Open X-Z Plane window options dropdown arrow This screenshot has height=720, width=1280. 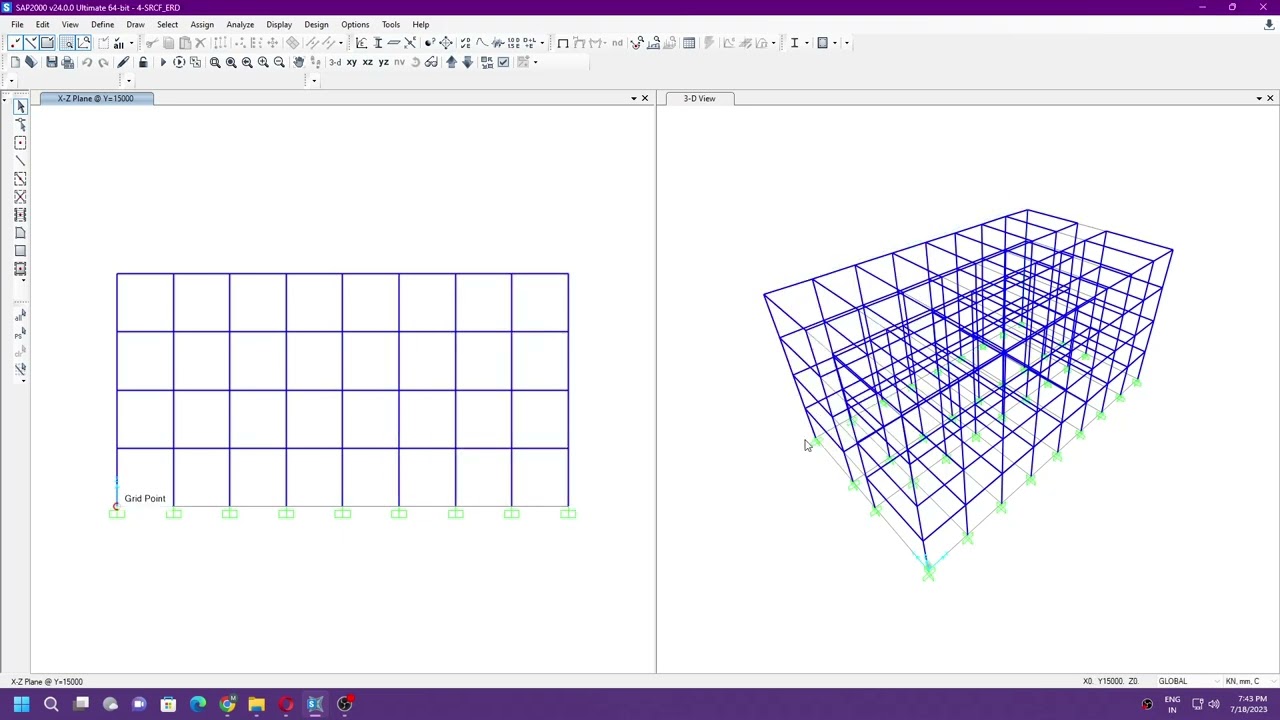click(x=633, y=98)
